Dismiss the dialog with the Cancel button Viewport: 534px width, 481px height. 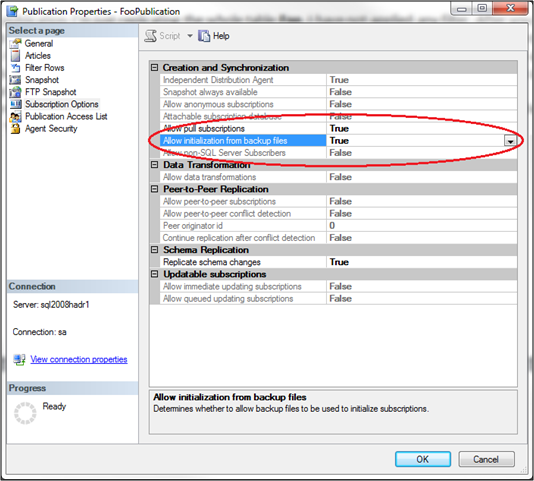click(486, 459)
